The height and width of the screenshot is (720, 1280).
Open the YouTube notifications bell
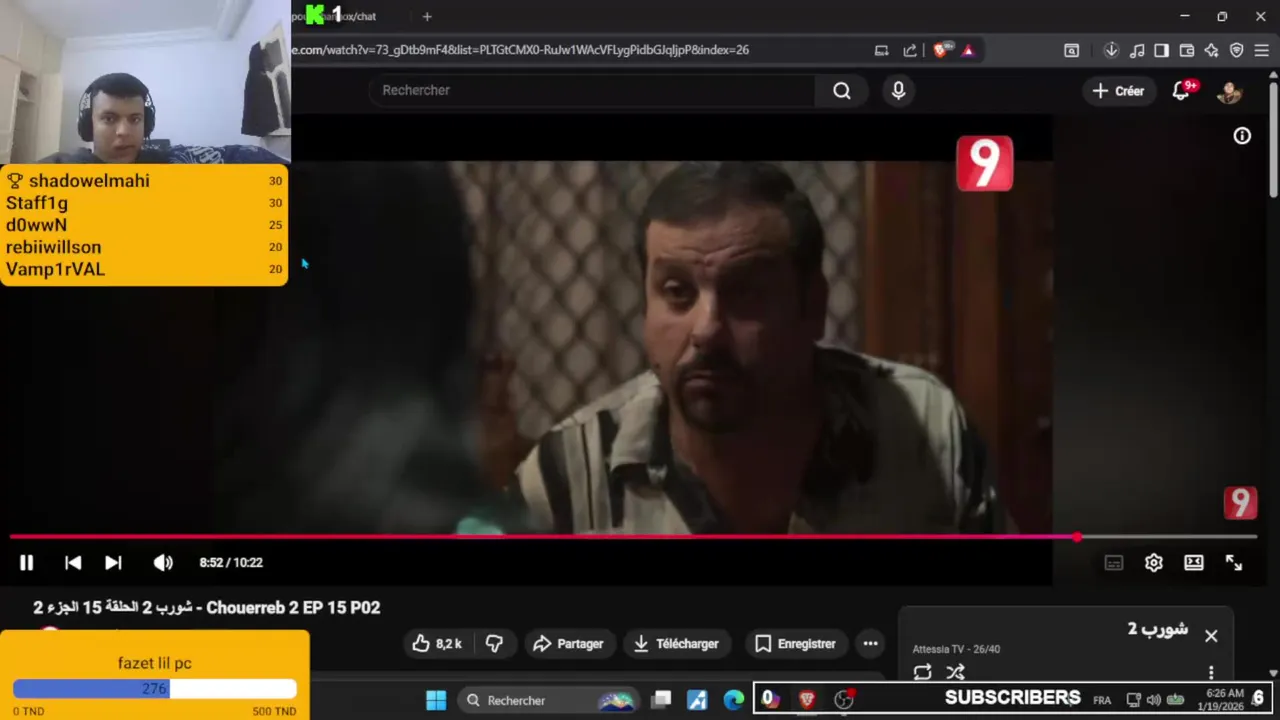1181,91
